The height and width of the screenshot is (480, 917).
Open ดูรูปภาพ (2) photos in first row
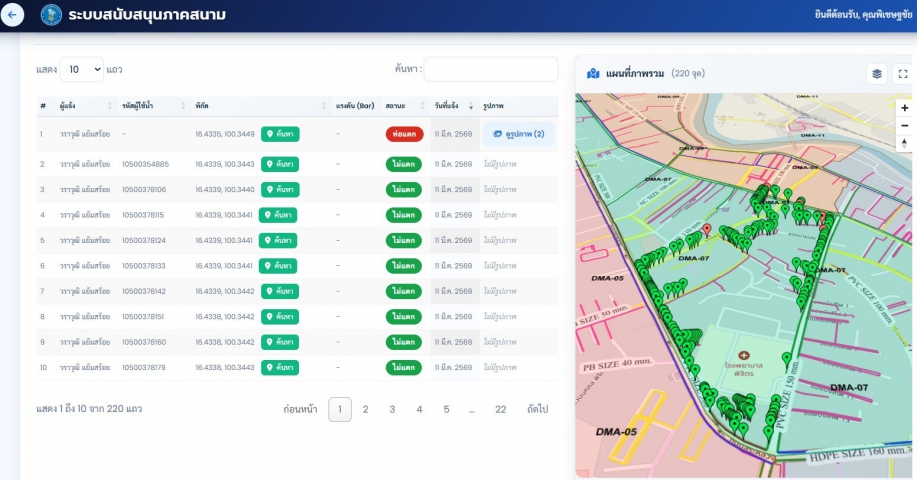pos(518,134)
